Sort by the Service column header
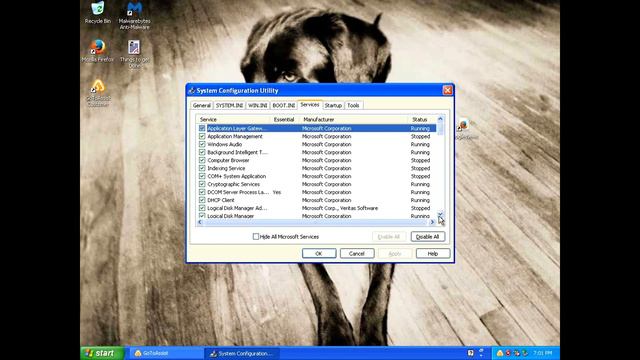This screenshot has height=360, width=640. pos(234,120)
